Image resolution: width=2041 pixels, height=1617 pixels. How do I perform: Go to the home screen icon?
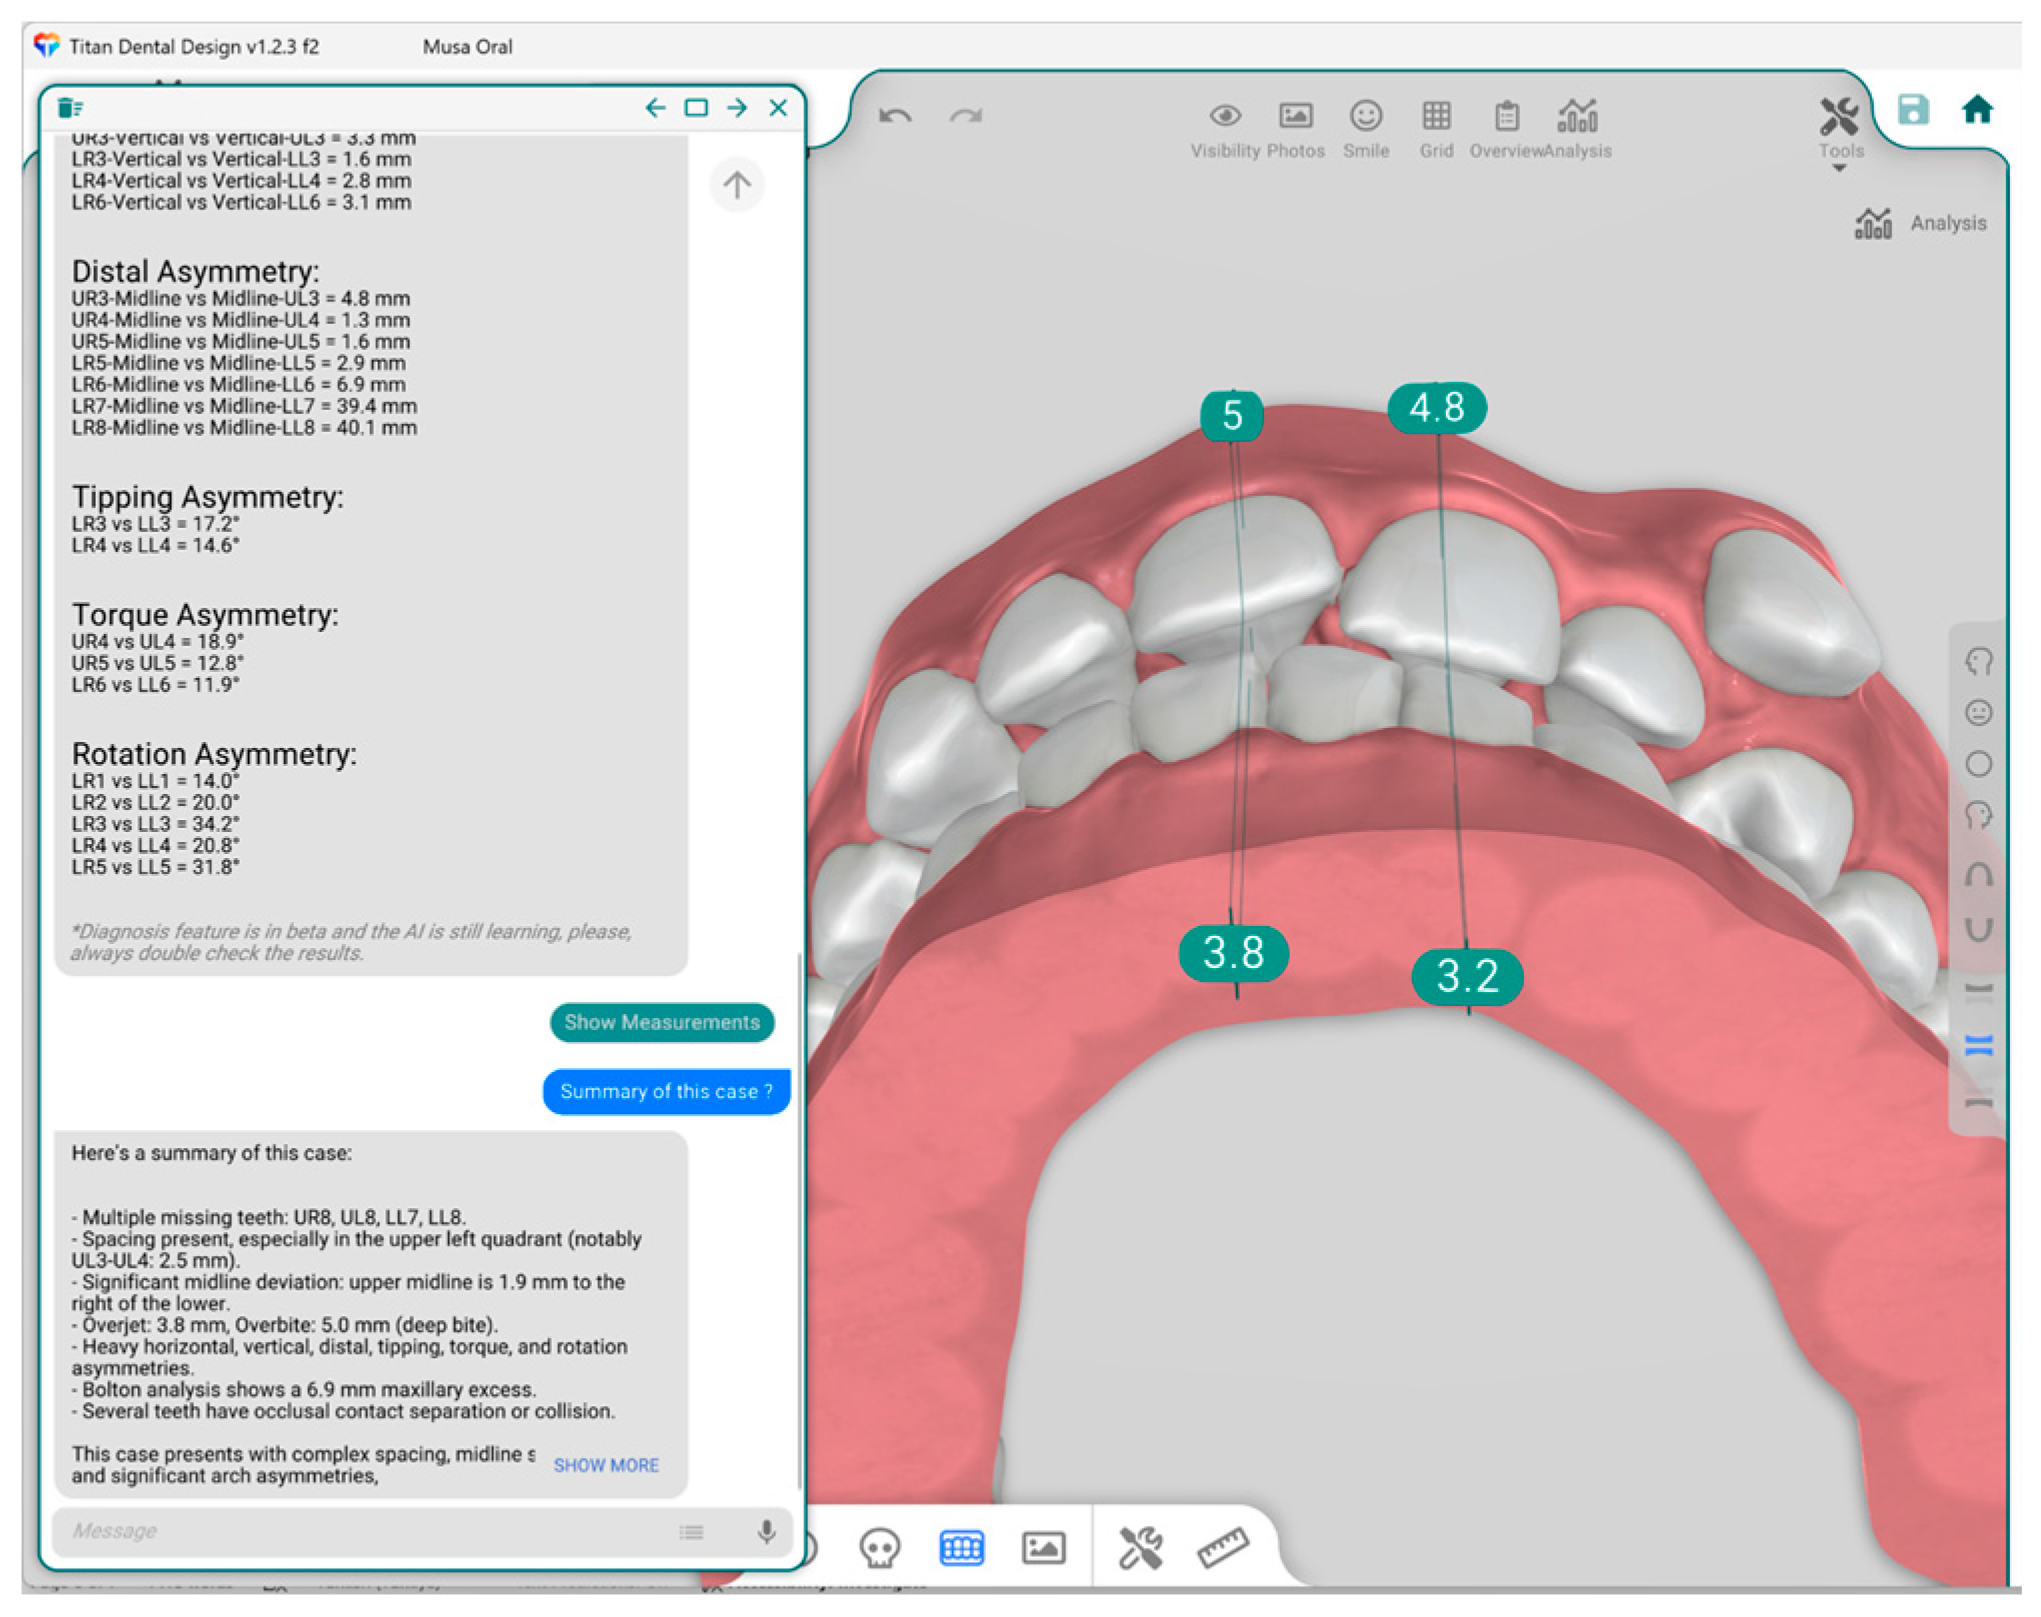1976,110
